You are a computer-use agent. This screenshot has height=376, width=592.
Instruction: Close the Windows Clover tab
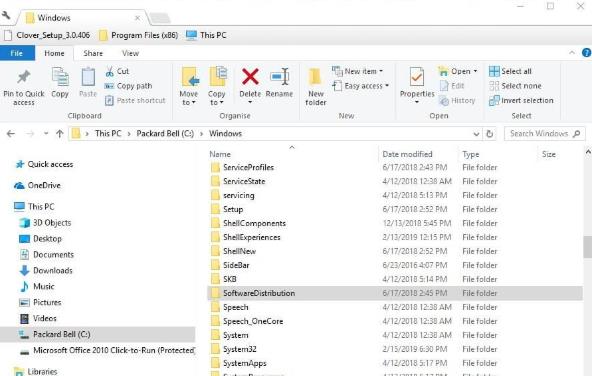[137, 18]
